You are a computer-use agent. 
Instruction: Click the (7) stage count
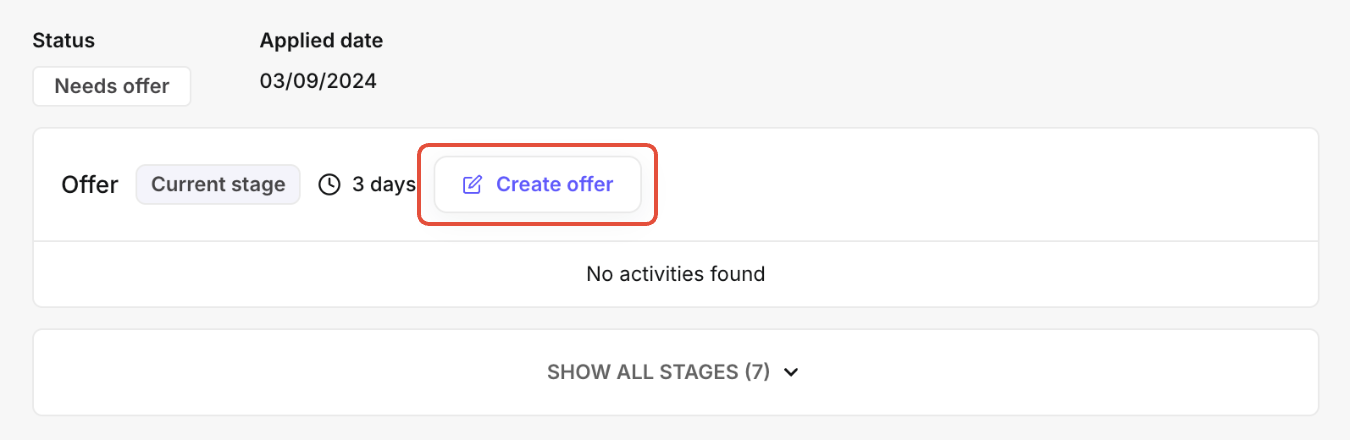[x=757, y=373]
